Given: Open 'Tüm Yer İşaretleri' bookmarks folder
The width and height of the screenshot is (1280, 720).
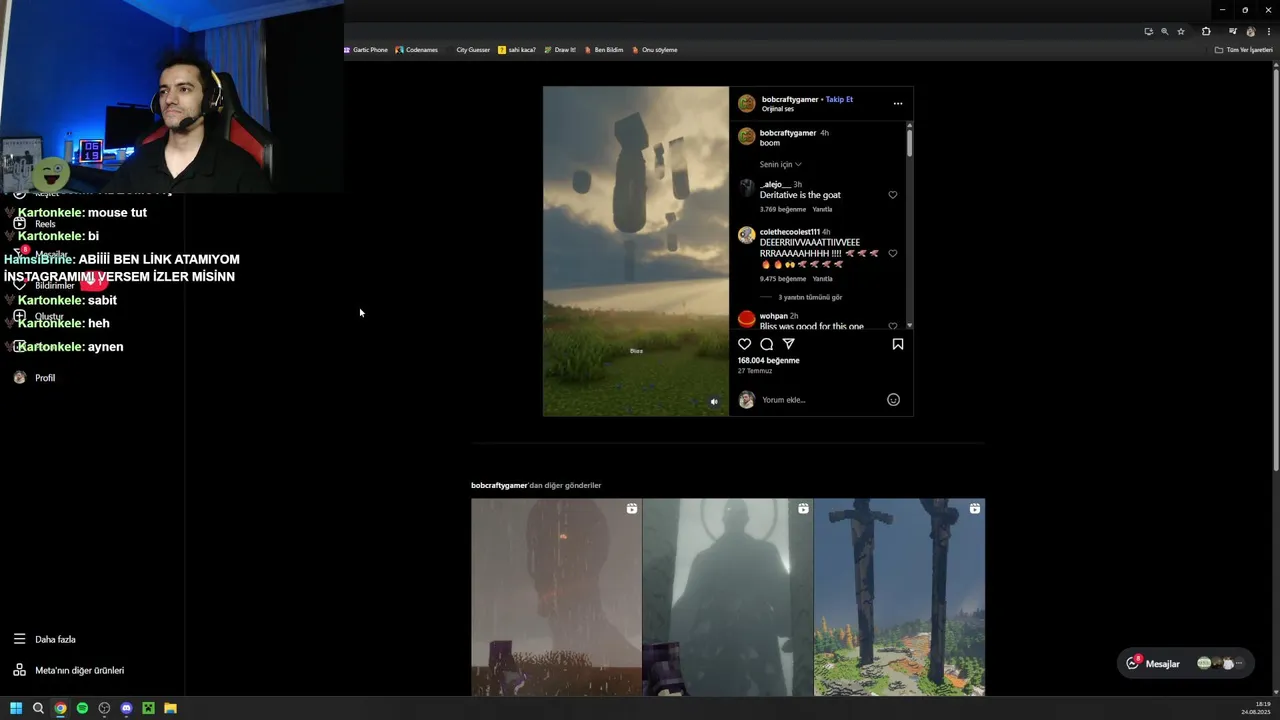Looking at the screenshot, I should [x=1243, y=49].
